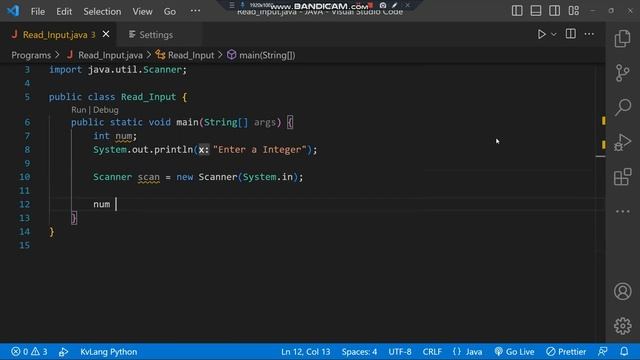Click the Scanner import on line 3
This screenshot has width=640, height=360.
162,69
